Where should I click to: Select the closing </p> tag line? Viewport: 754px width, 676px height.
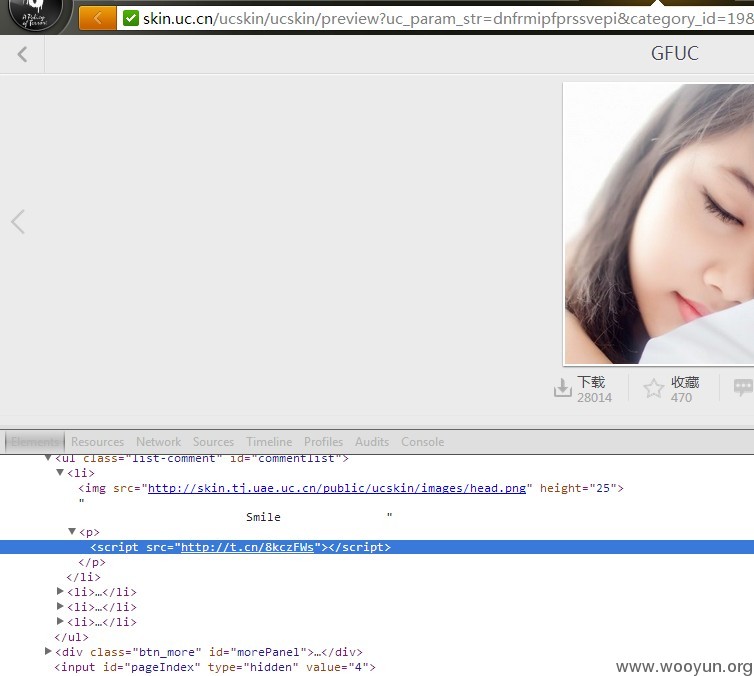(91, 562)
